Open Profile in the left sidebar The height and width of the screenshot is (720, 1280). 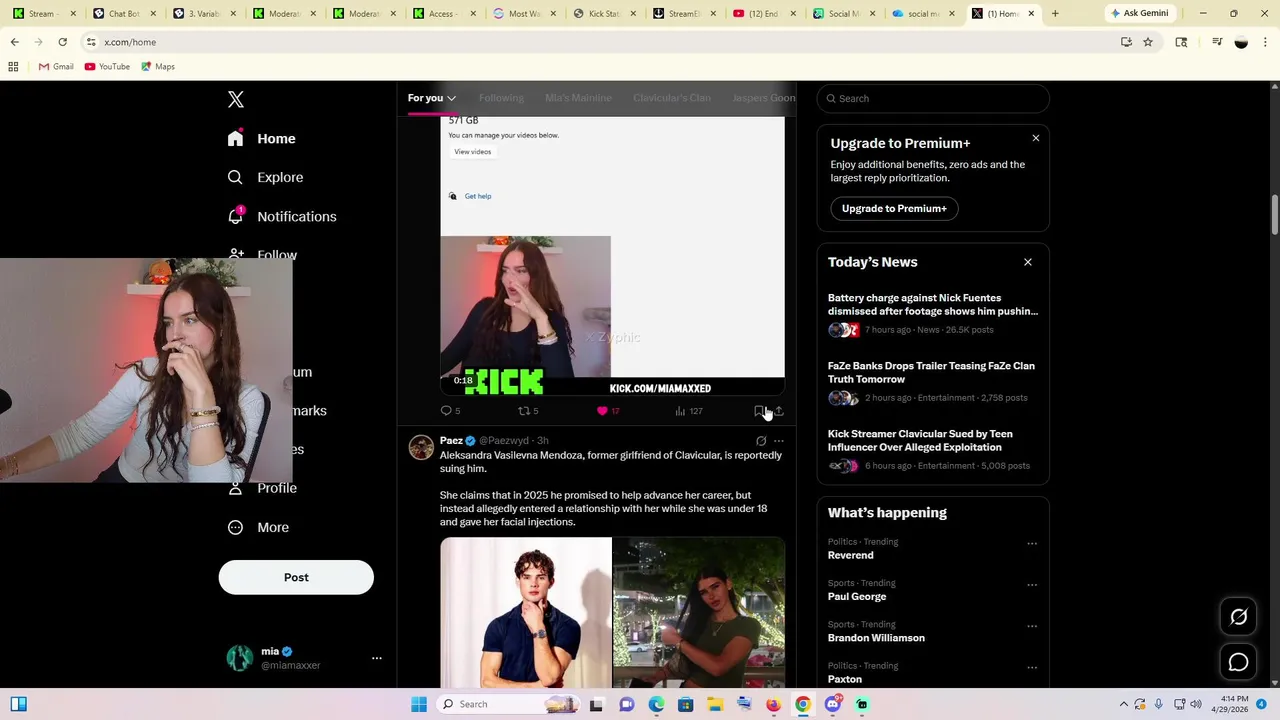pyautogui.click(x=262, y=488)
